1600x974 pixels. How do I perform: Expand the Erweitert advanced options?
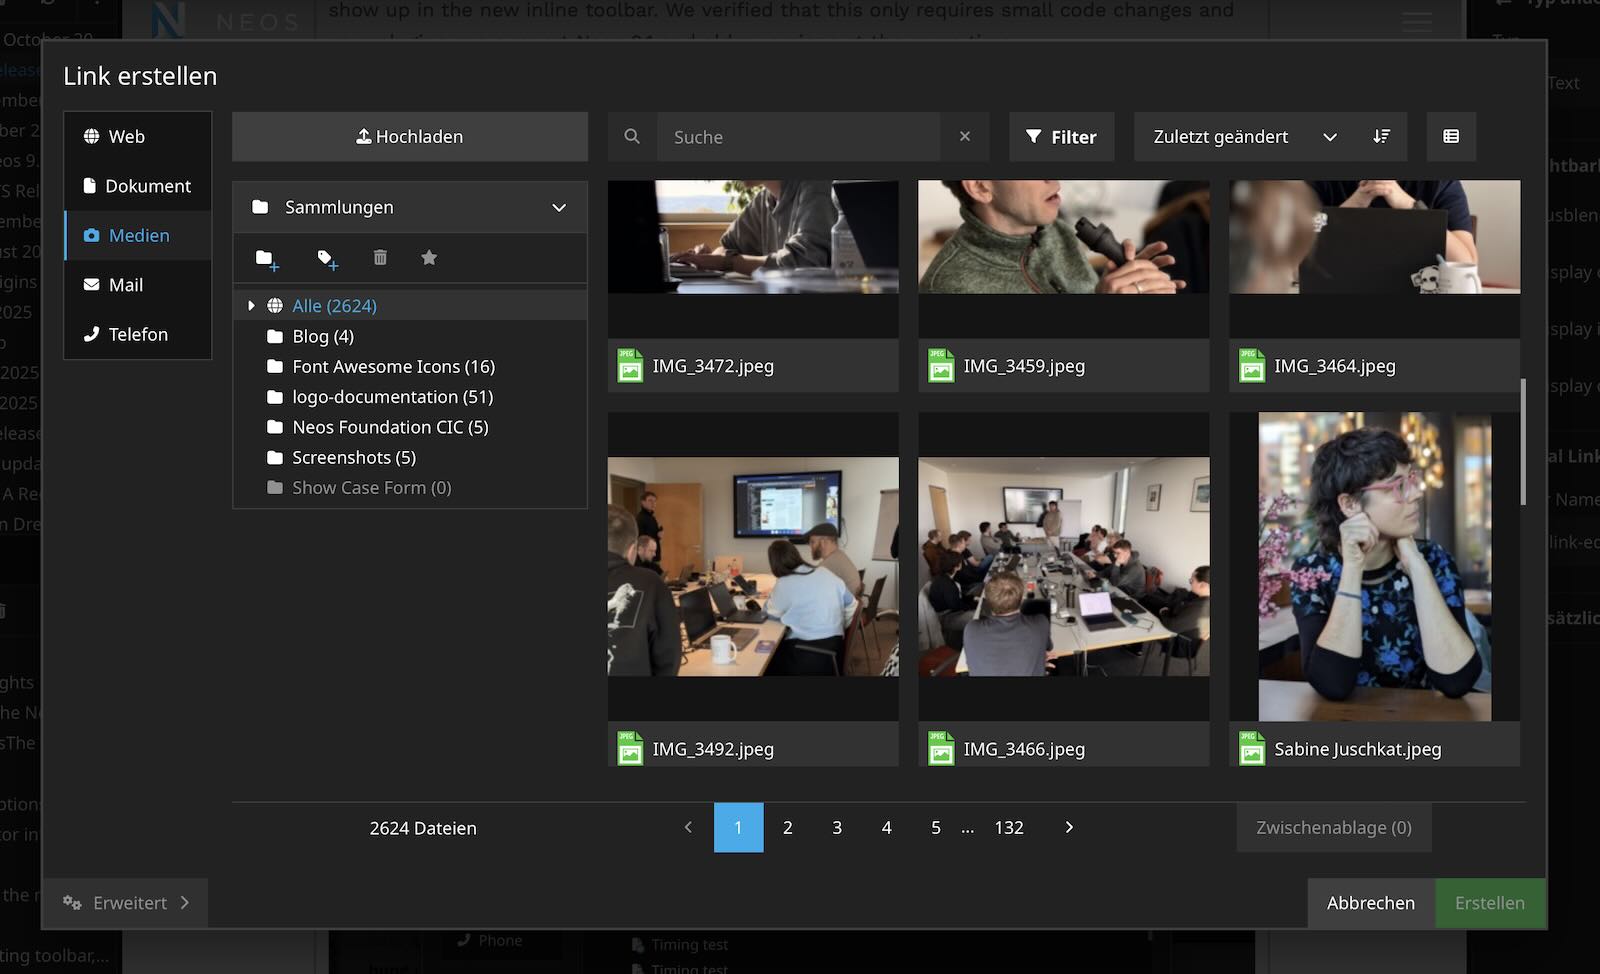point(126,903)
